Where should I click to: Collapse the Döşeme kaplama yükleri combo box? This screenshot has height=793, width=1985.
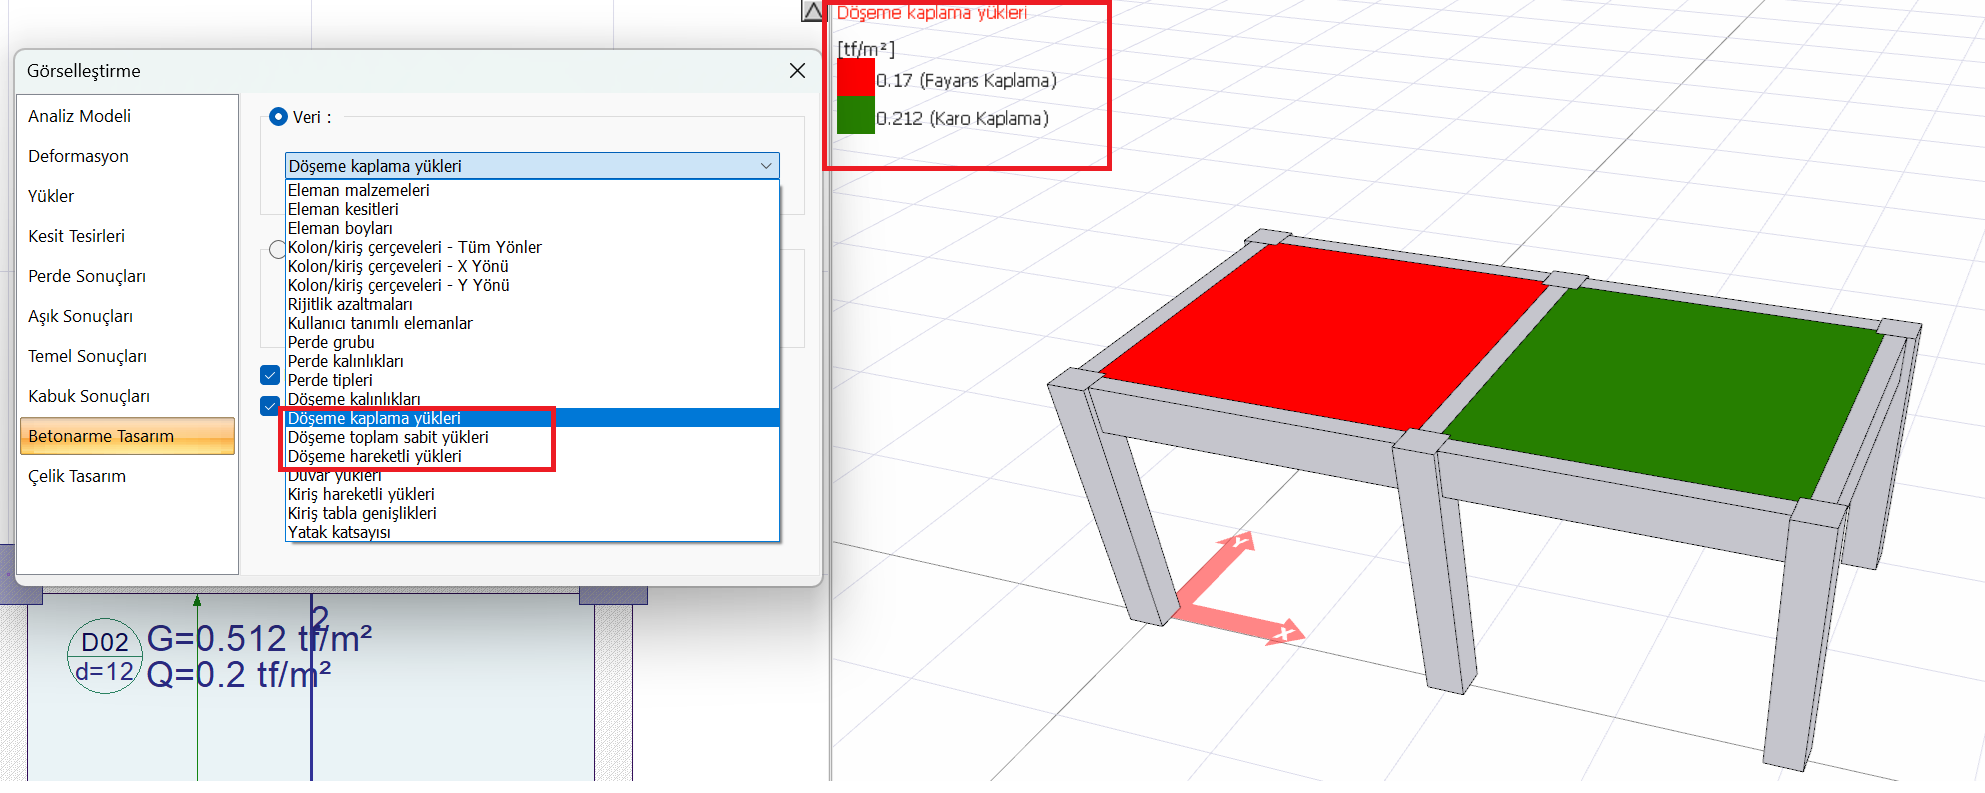pyautogui.click(x=766, y=166)
